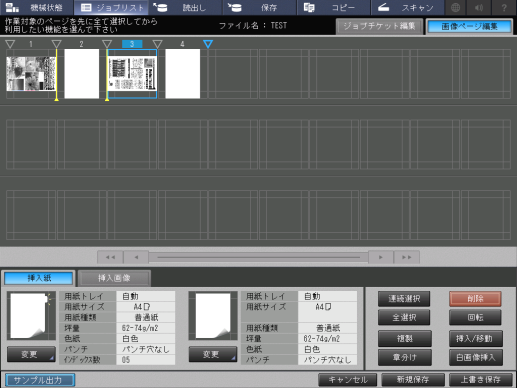Click insertion triangle marker before page 1
517x388 pixels.
[x=10, y=44]
